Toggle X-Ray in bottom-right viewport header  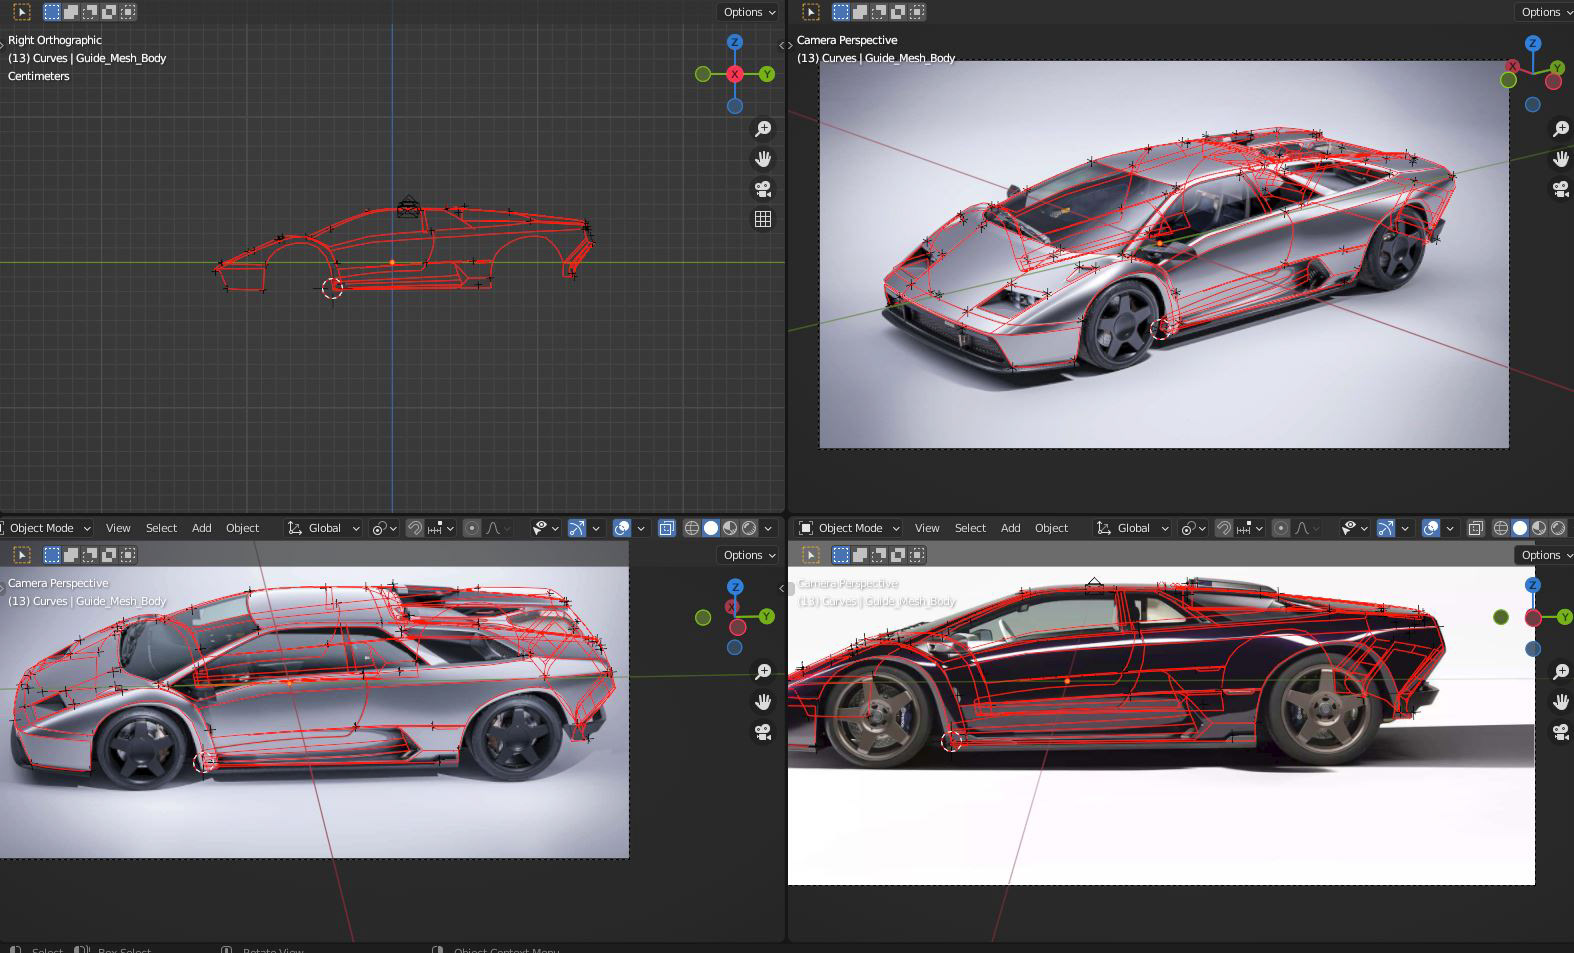[x=1476, y=528]
